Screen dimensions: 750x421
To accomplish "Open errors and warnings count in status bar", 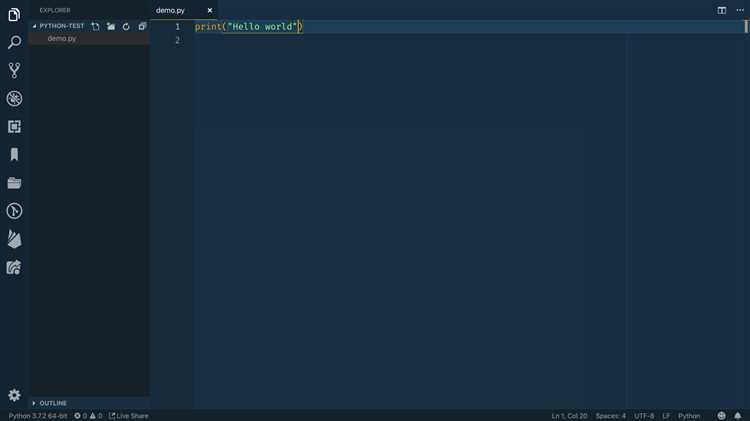I will 88,416.
